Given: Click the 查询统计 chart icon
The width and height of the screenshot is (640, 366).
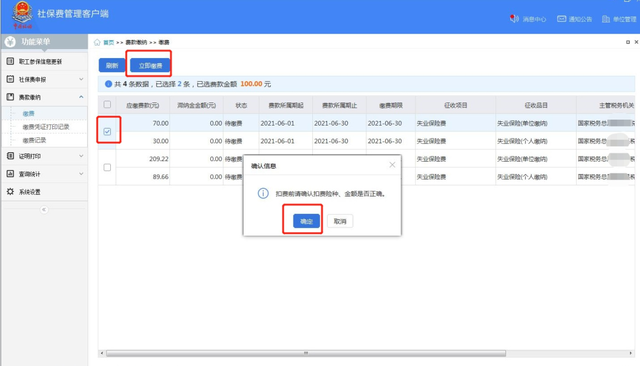Looking at the screenshot, I should coord(10,174).
